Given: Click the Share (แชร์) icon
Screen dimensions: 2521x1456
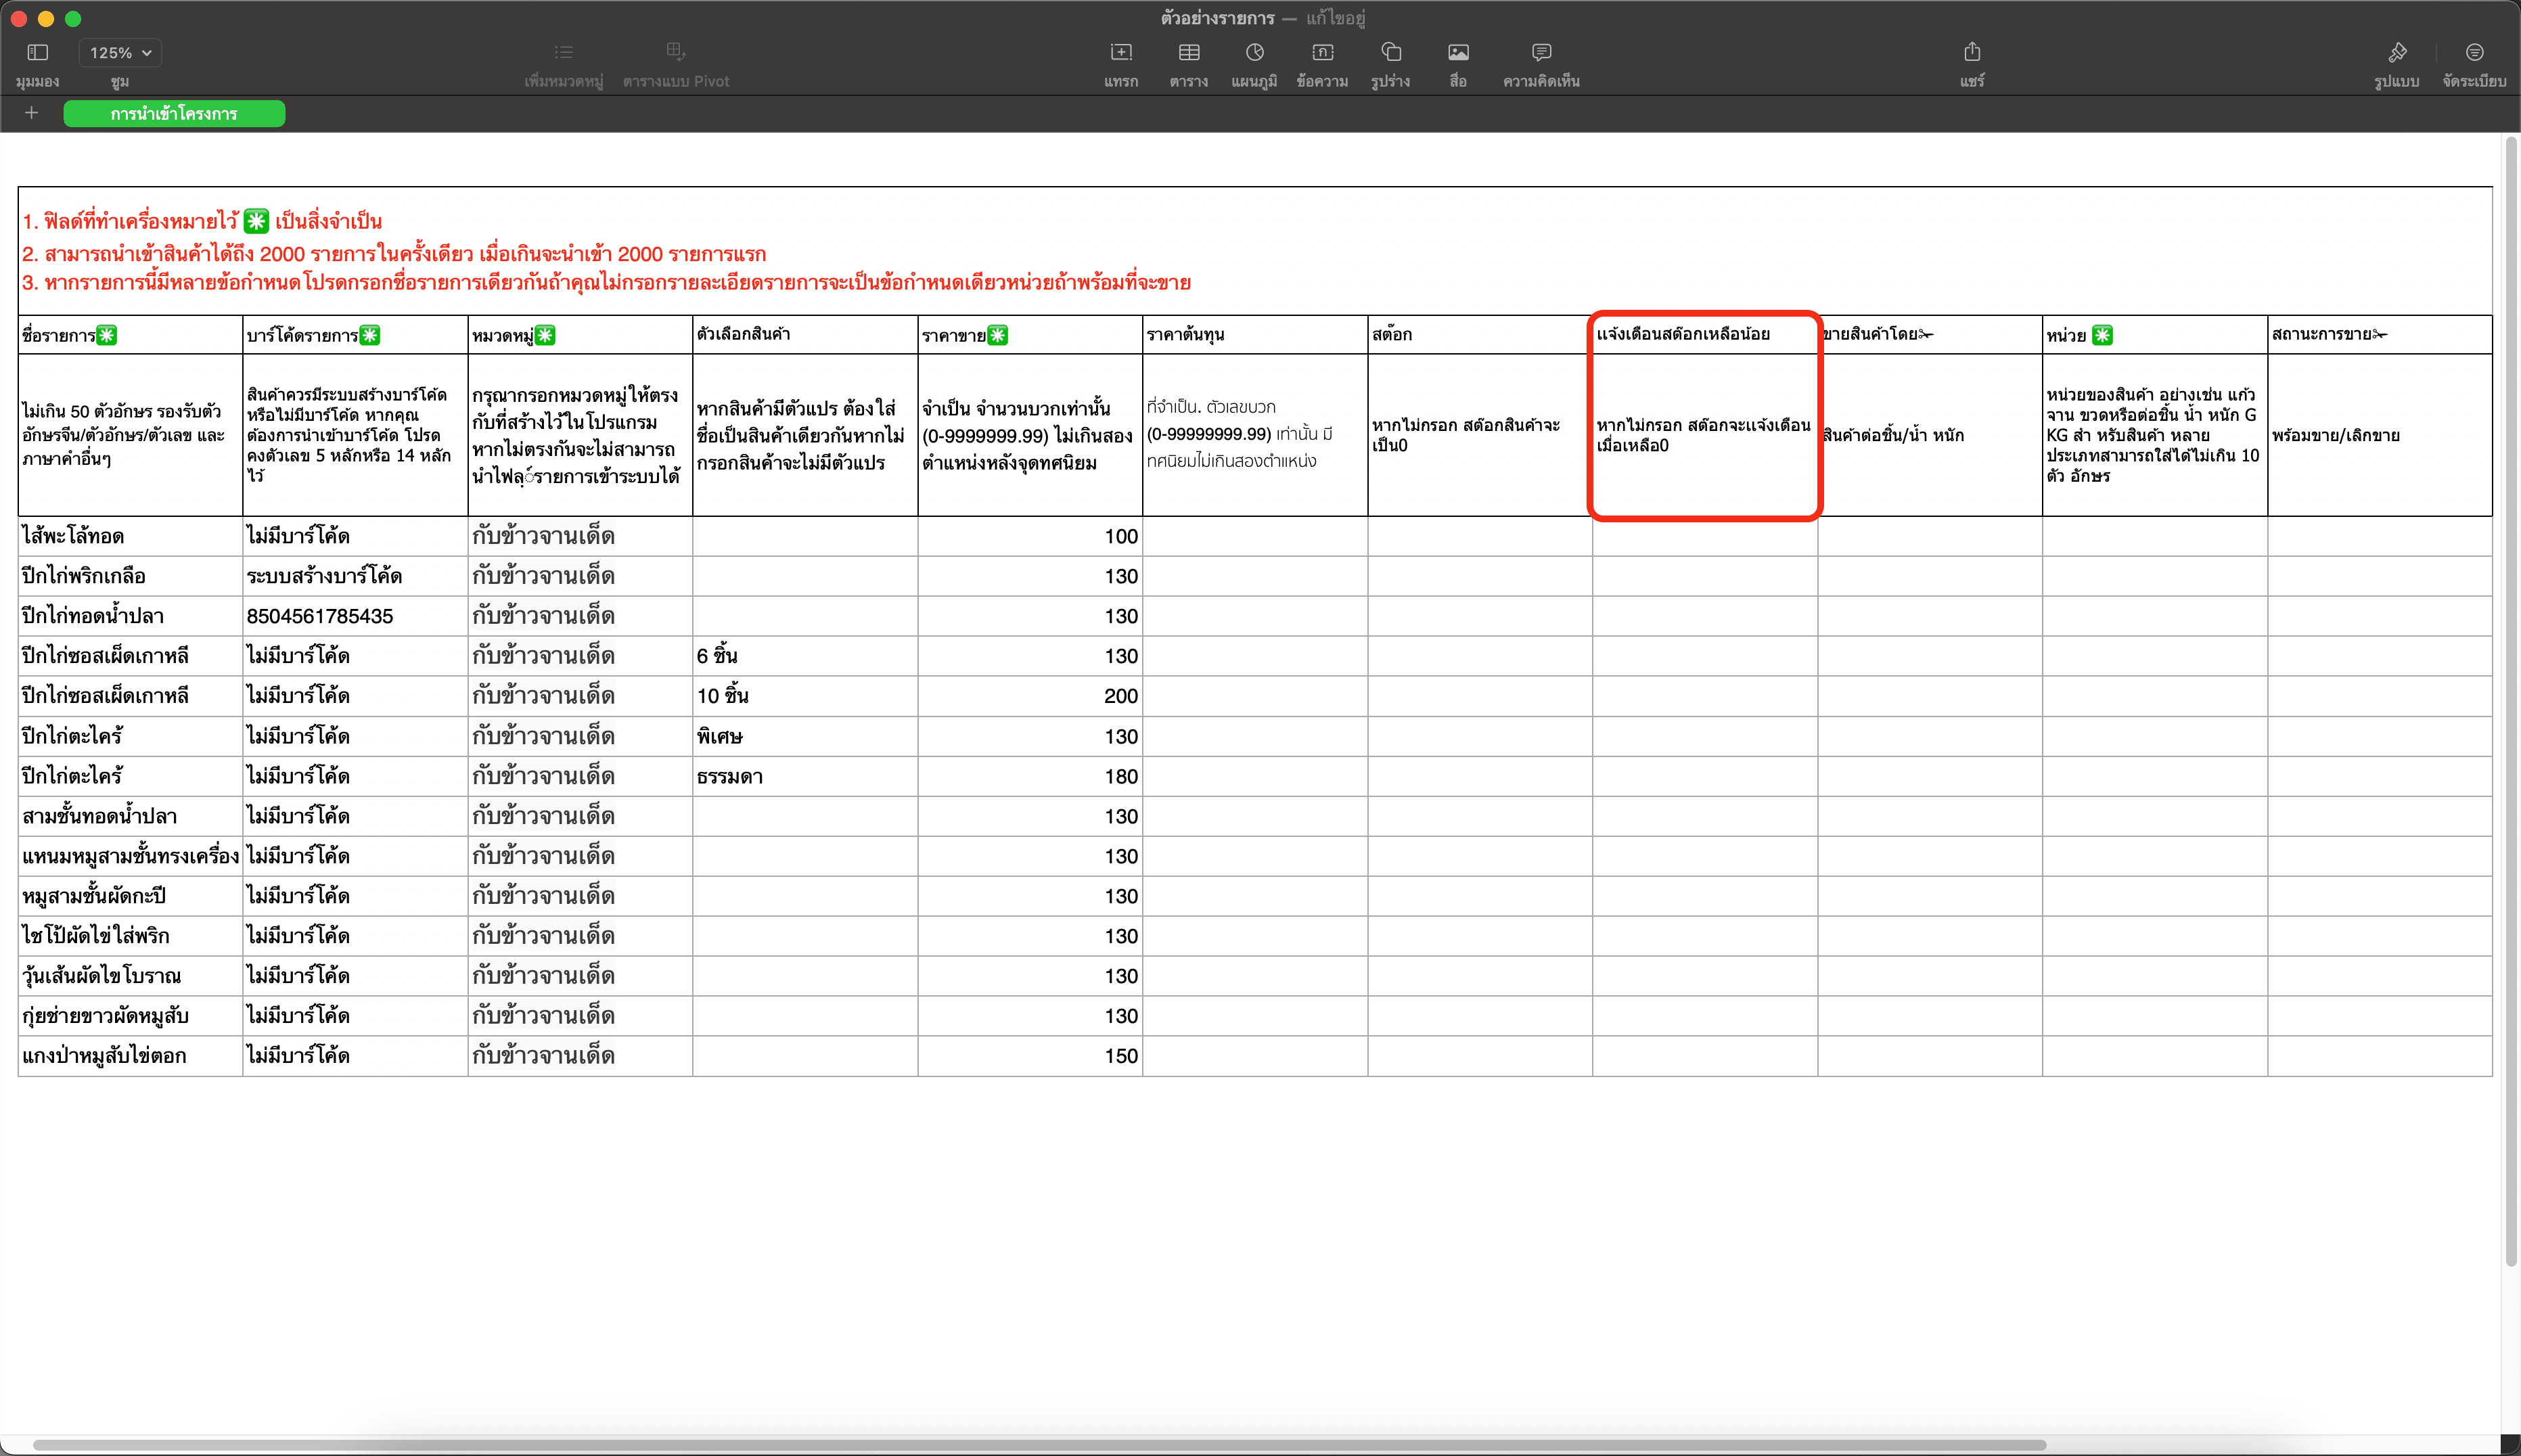Looking at the screenshot, I should [1971, 52].
